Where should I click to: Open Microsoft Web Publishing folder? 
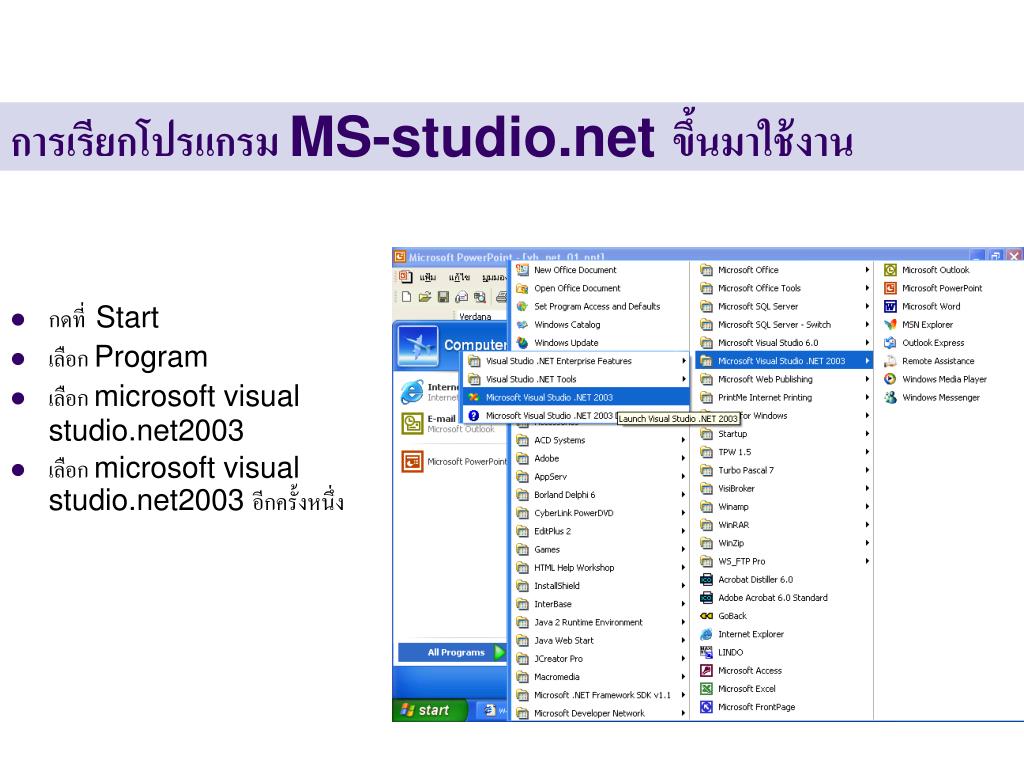pos(784,379)
